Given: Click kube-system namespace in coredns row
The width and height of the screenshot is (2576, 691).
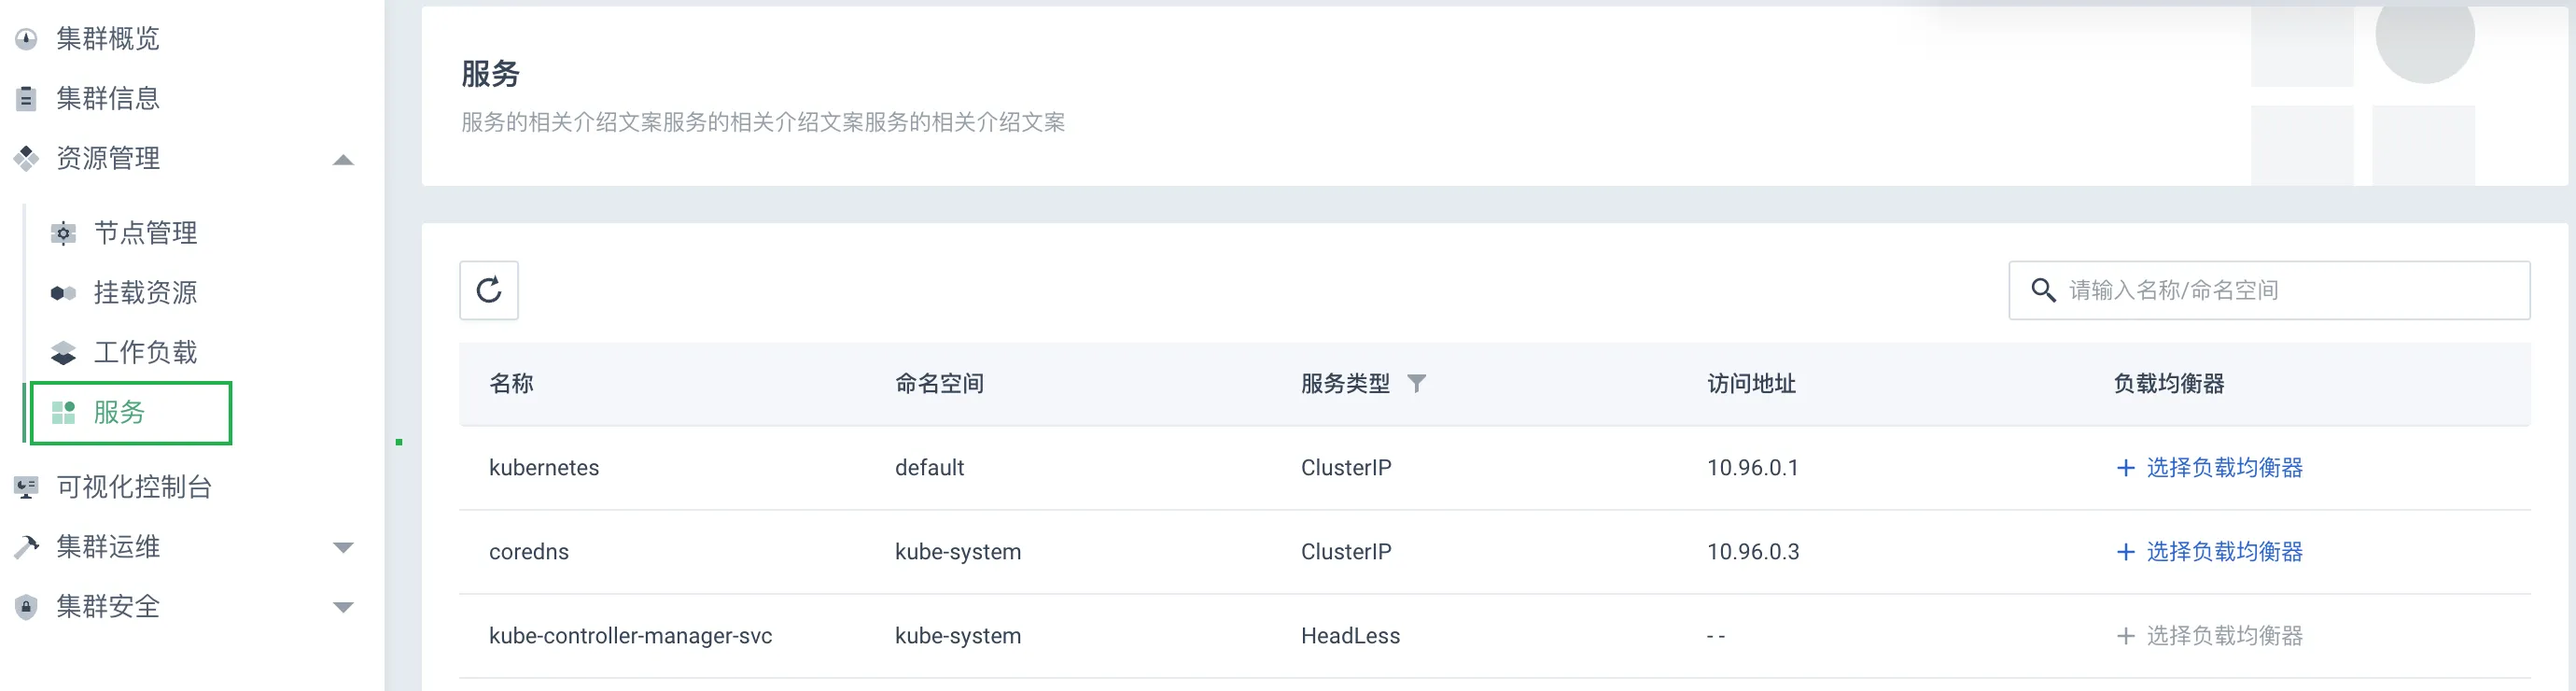Looking at the screenshot, I should [x=958, y=552].
